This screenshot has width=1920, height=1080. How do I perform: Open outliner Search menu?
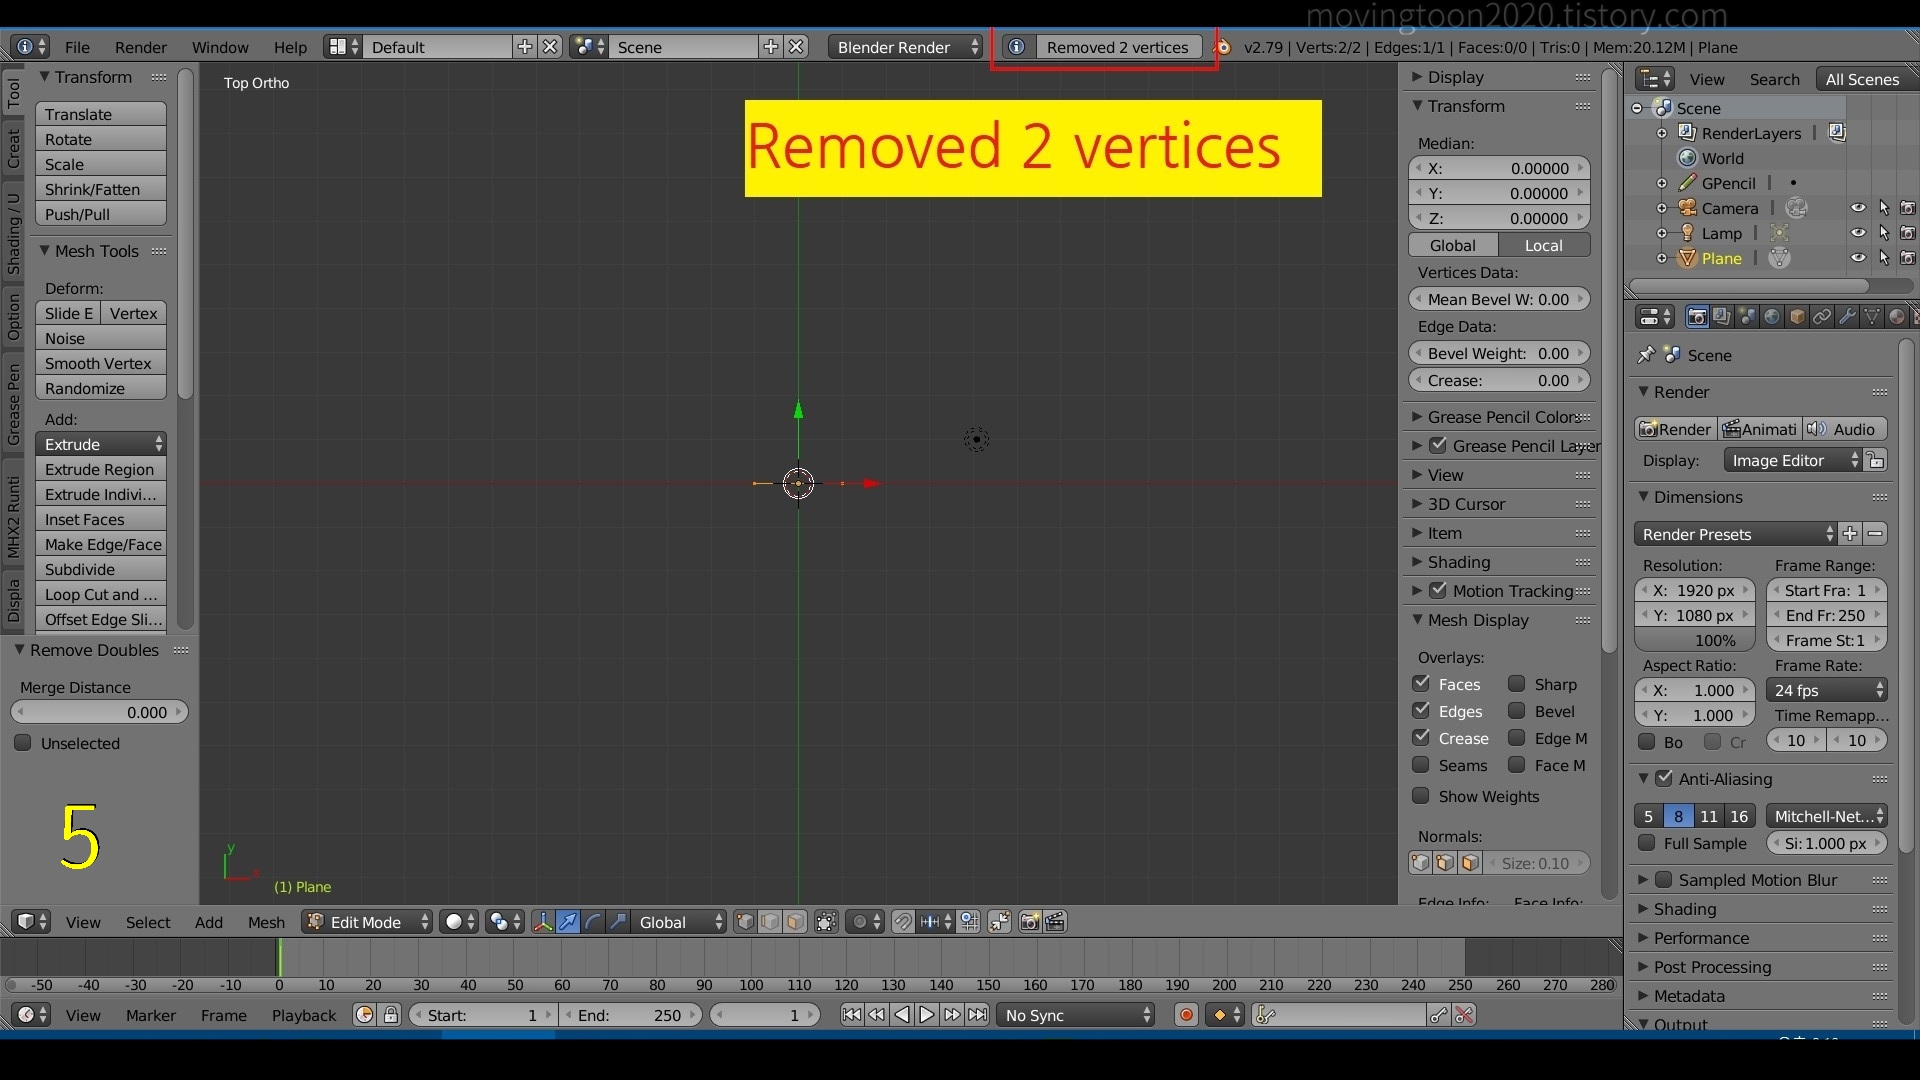1774,79
